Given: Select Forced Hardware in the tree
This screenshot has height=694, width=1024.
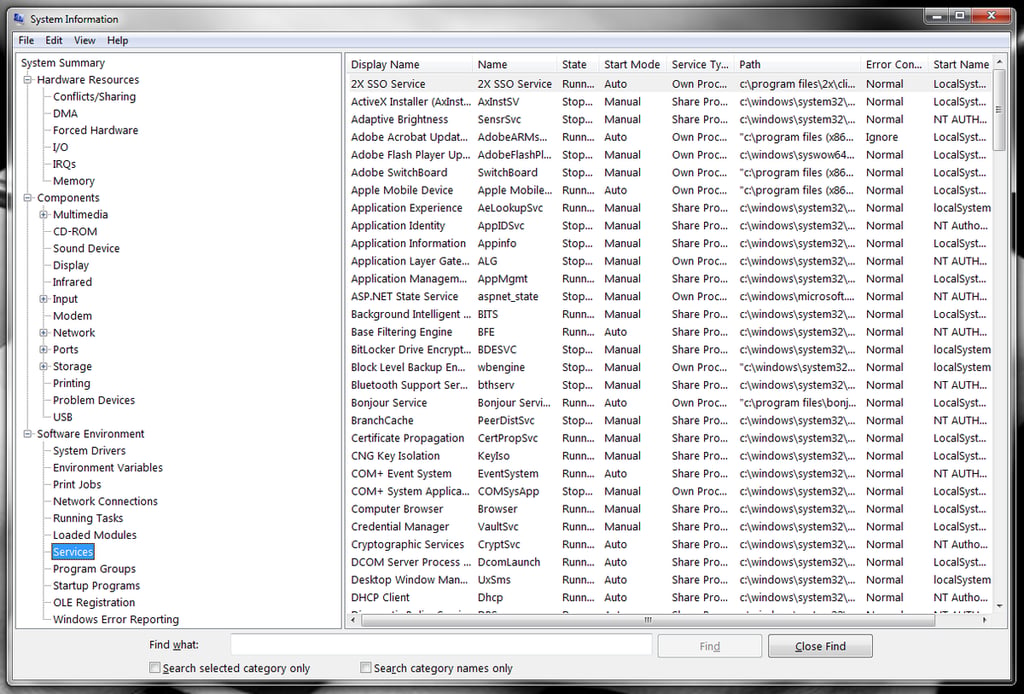Looking at the screenshot, I should pyautogui.click(x=95, y=131).
